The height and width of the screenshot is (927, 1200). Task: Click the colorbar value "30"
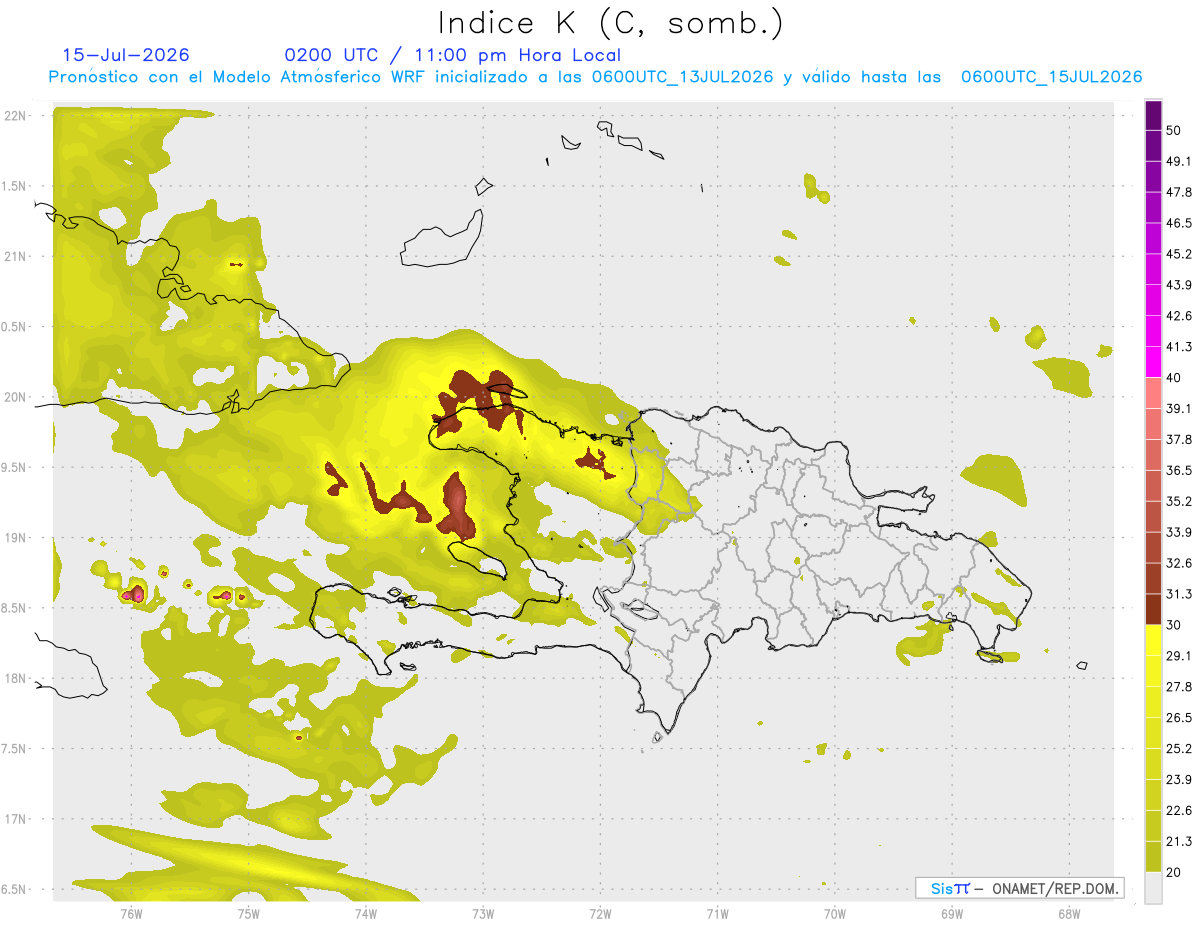point(1174,625)
